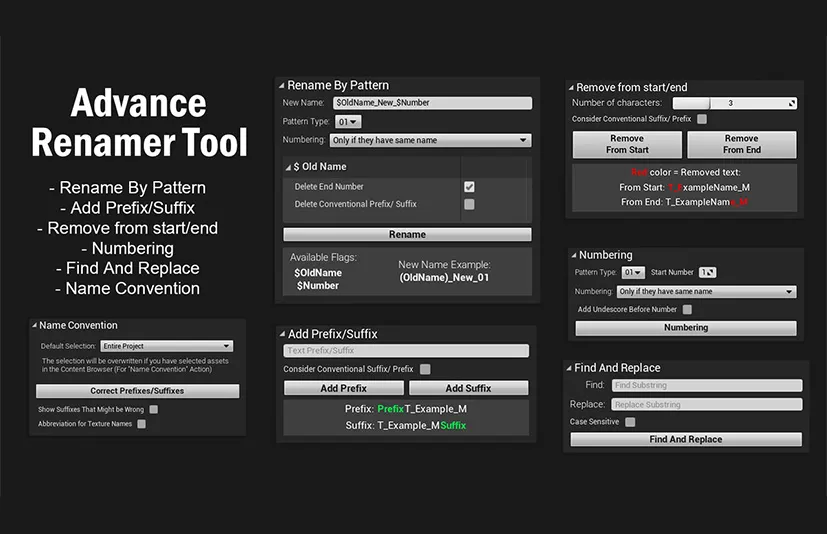Click the Start Number field
827x534 pixels.
click(x=707, y=273)
